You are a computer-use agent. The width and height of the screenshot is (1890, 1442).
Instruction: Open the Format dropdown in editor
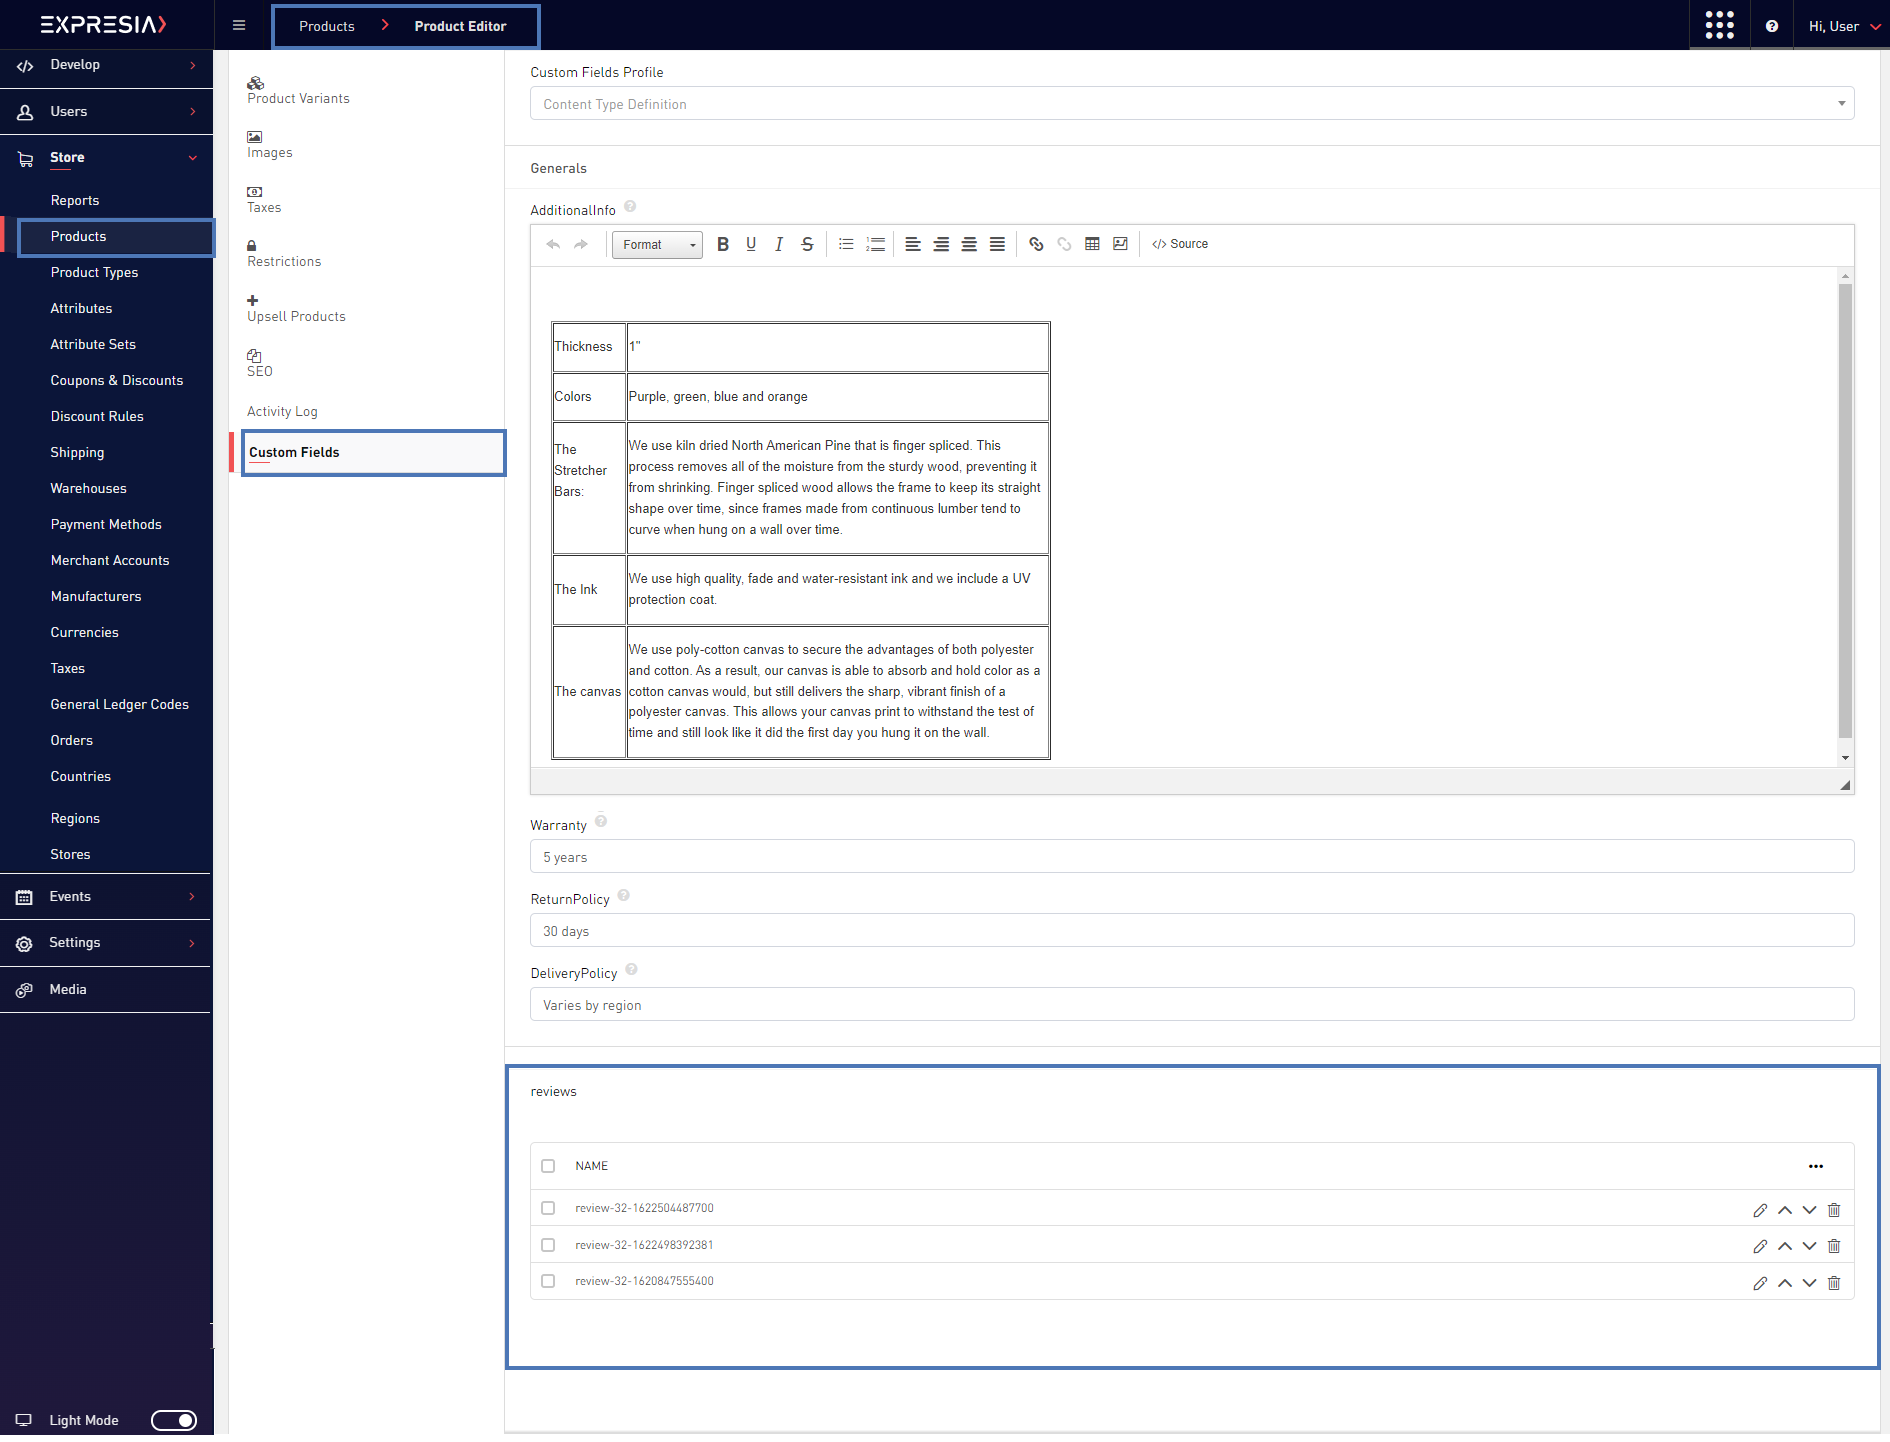point(657,245)
